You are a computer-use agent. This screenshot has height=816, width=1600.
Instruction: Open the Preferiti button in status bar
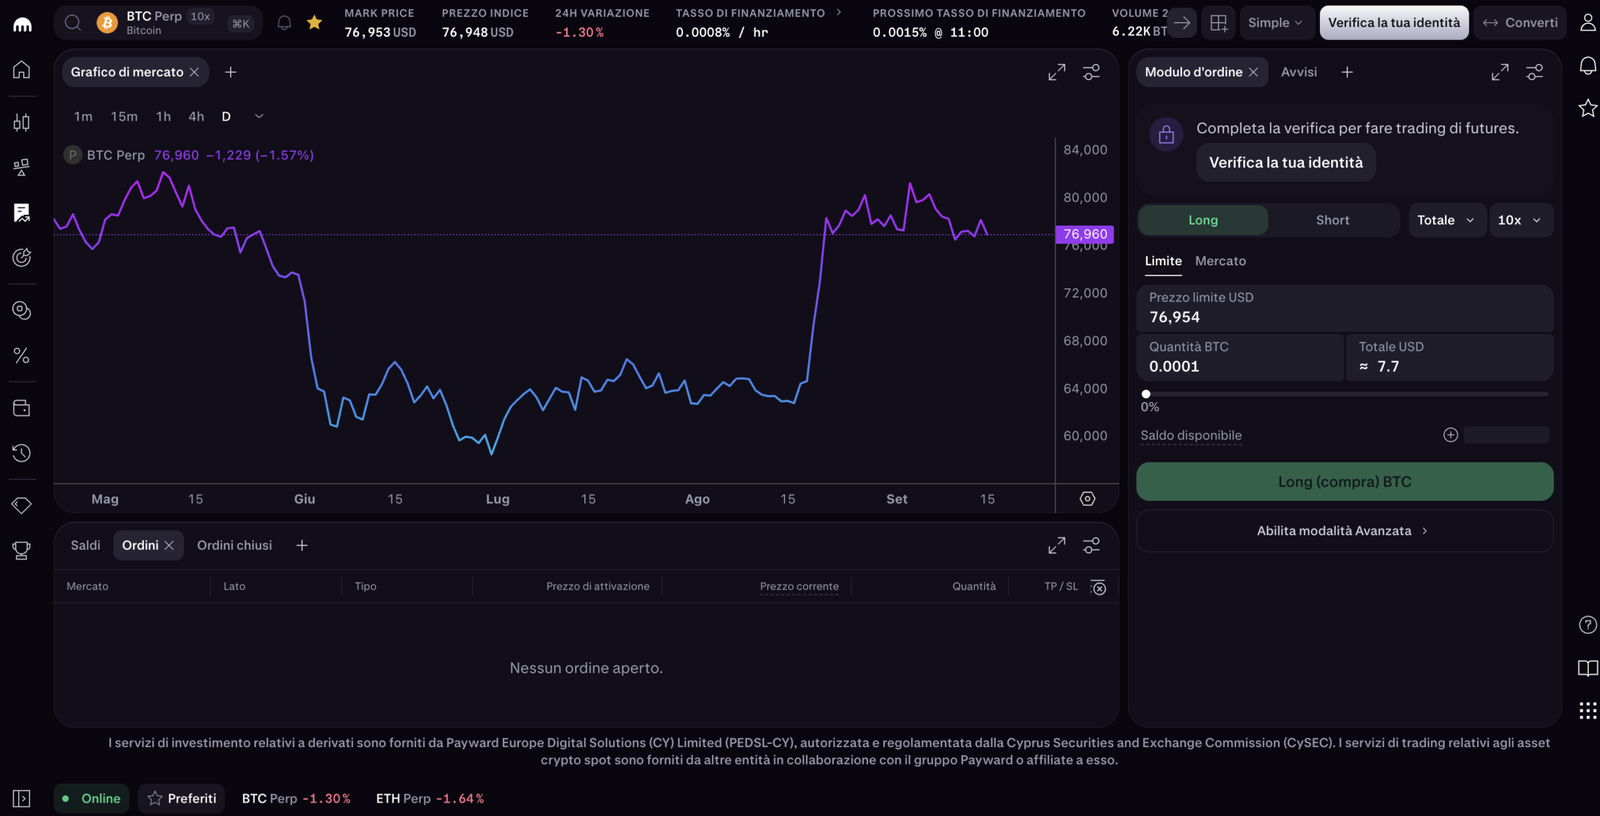181,798
